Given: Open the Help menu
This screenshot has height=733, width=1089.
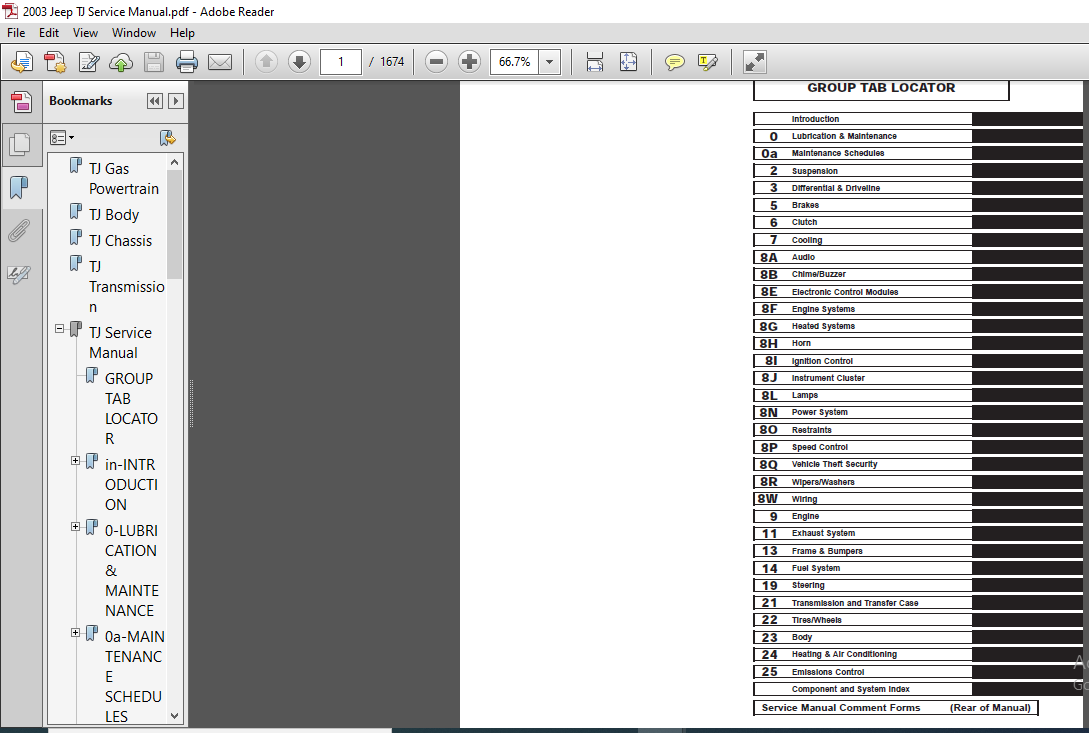Looking at the screenshot, I should click(x=182, y=33).
